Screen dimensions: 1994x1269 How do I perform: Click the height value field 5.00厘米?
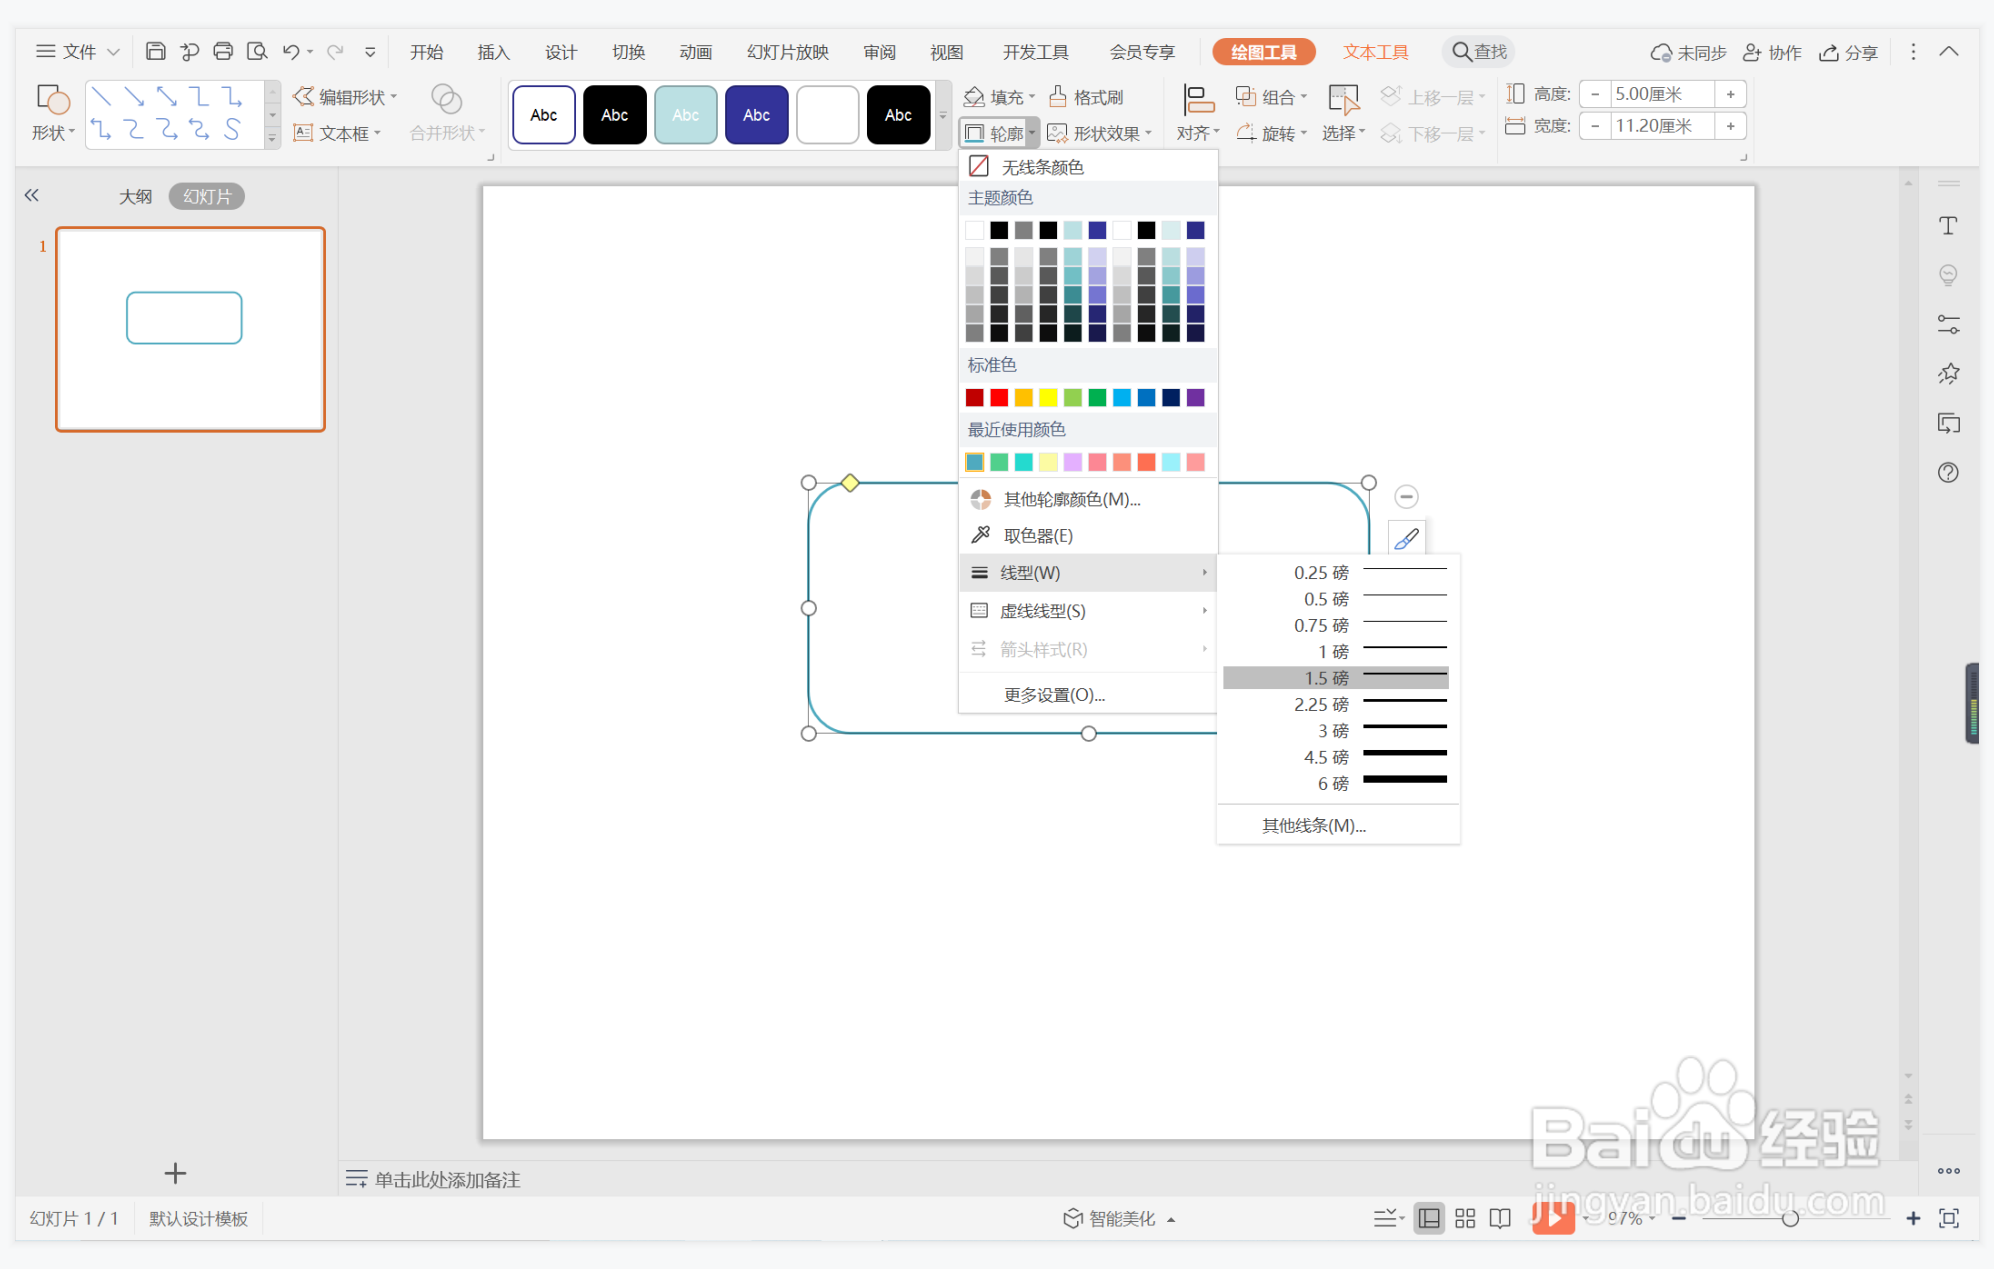(1661, 94)
